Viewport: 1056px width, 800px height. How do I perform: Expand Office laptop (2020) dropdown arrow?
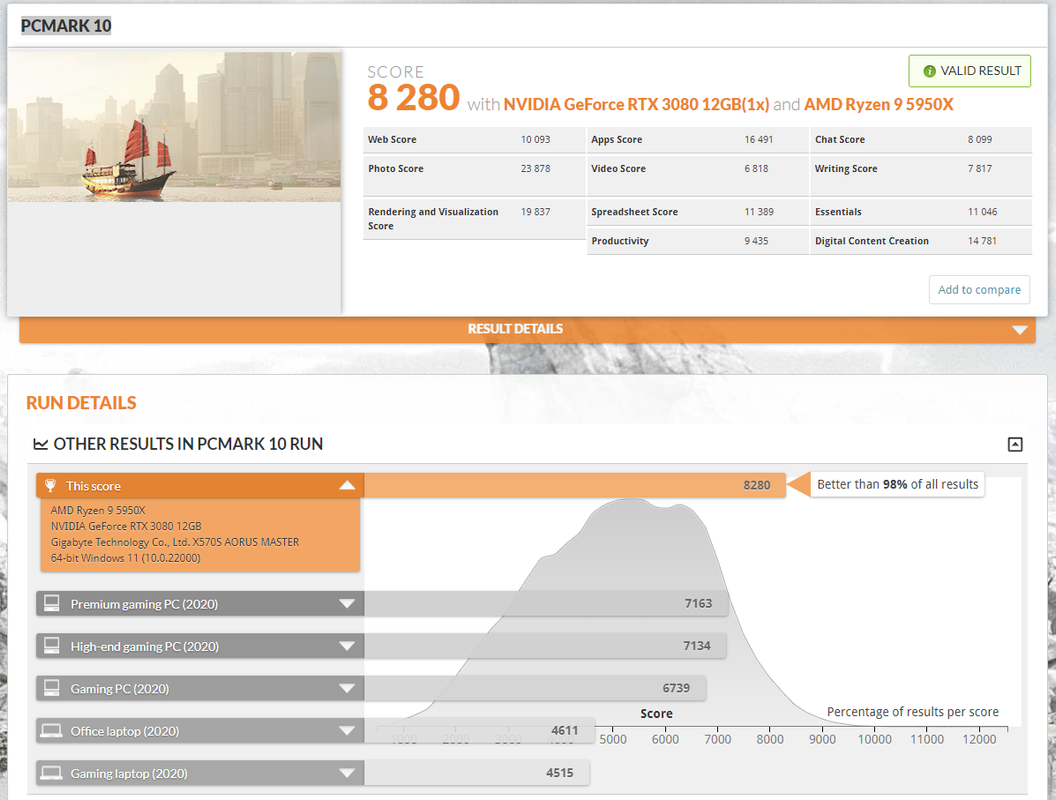(347, 731)
